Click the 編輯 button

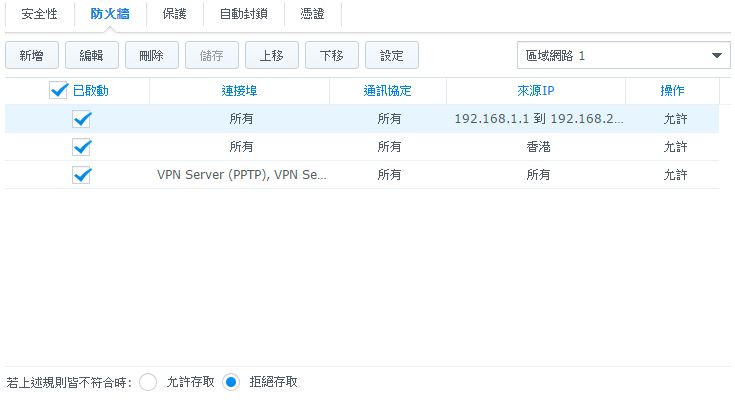click(92, 56)
